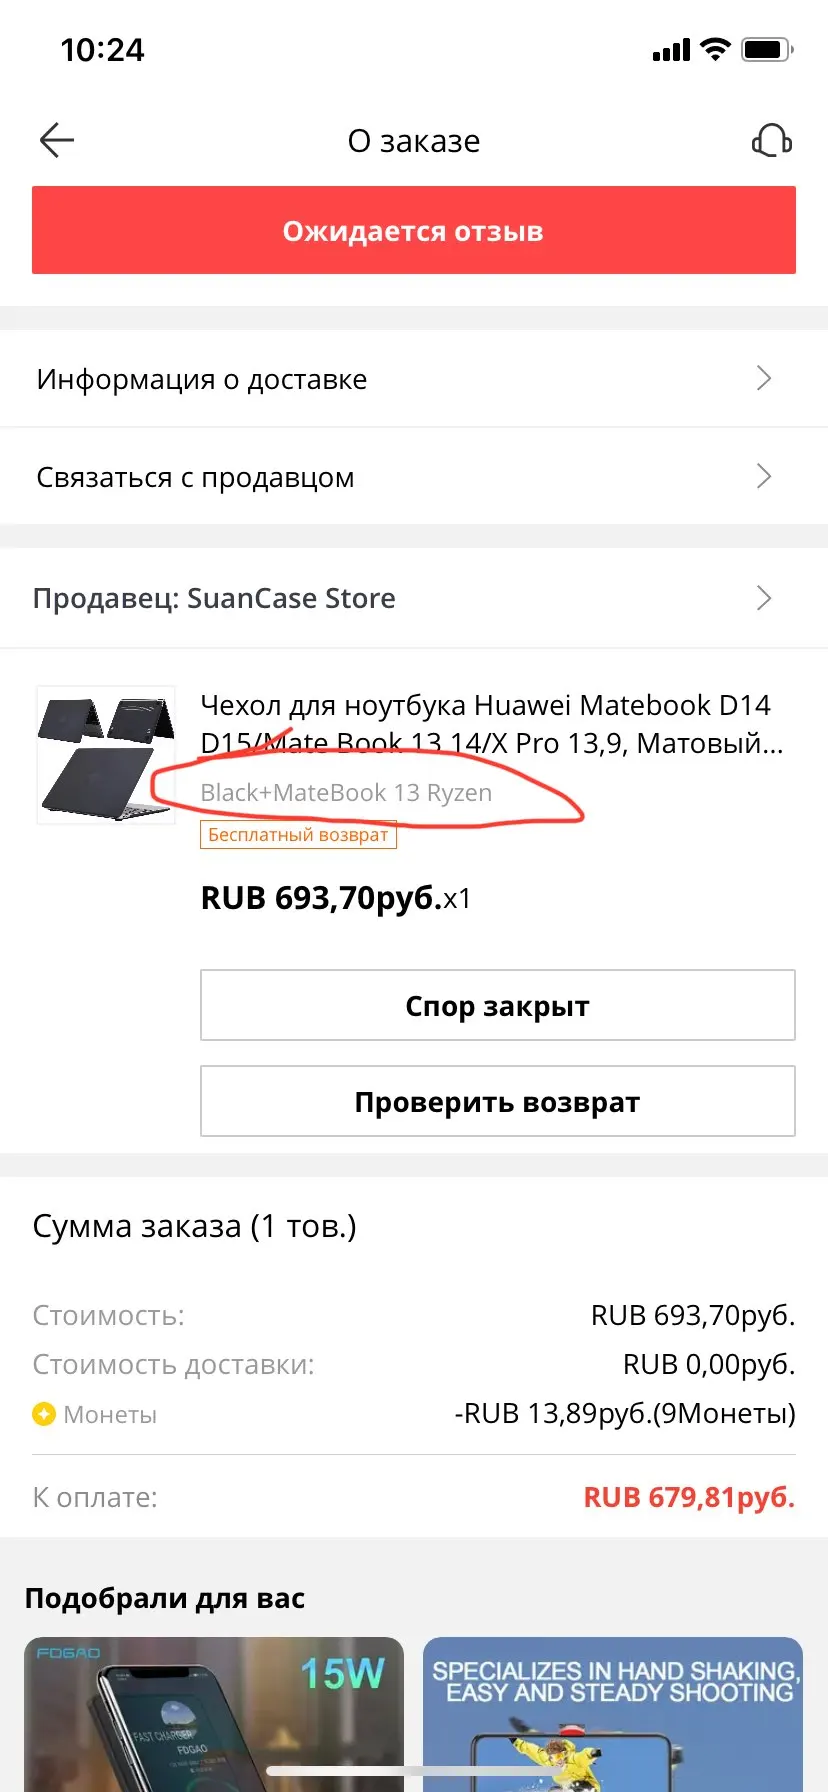Tap the battery status icon
Screen dimensions: 828x1792
coord(767,49)
